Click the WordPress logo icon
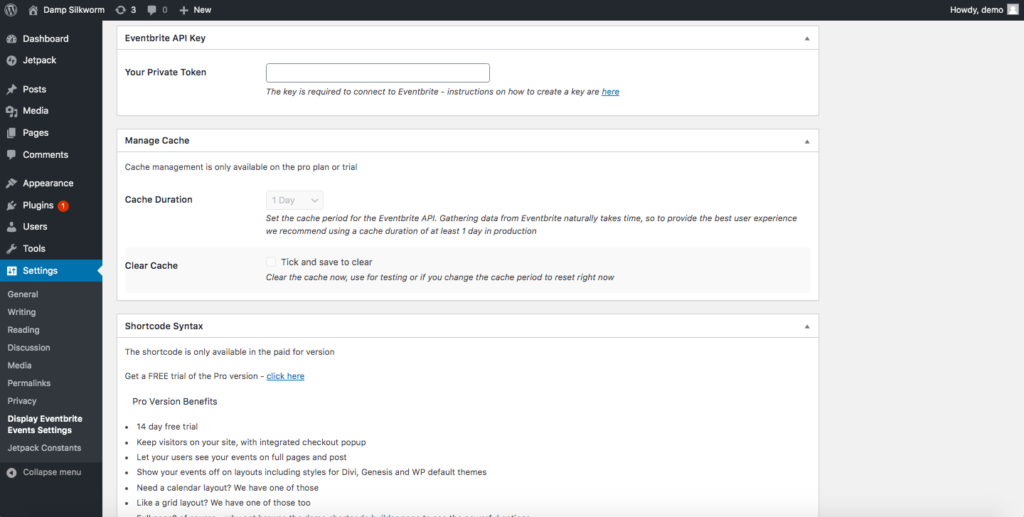Image resolution: width=1024 pixels, height=517 pixels. [x=10, y=10]
